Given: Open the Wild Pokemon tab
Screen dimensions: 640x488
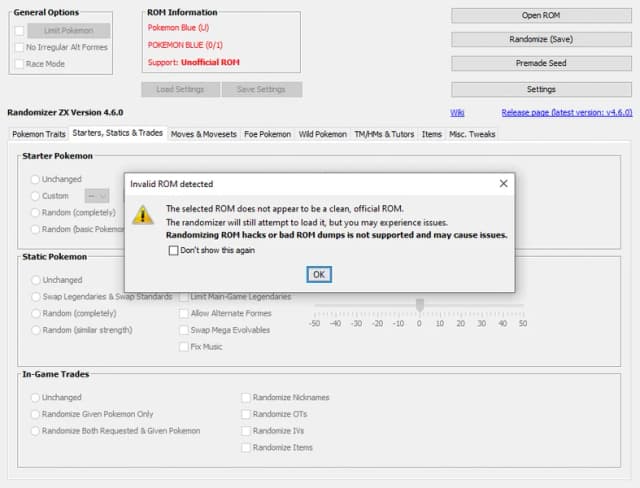Looking at the screenshot, I should (x=322, y=134).
